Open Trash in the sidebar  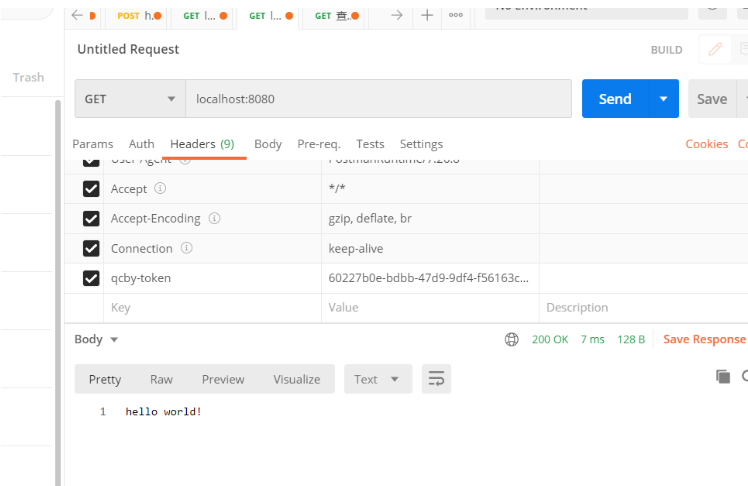pyautogui.click(x=28, y=77)
